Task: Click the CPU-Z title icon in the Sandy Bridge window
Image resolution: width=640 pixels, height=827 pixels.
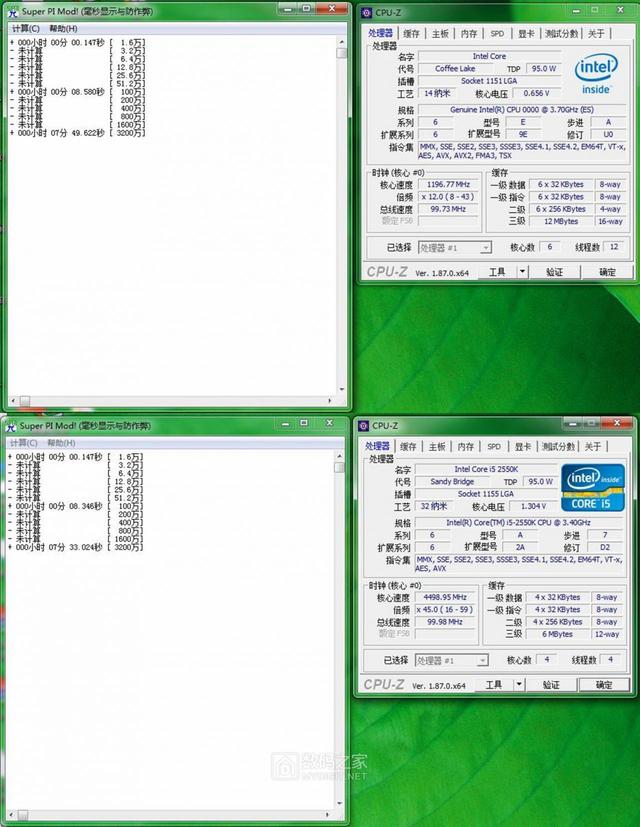Action: tap(364, 426)
